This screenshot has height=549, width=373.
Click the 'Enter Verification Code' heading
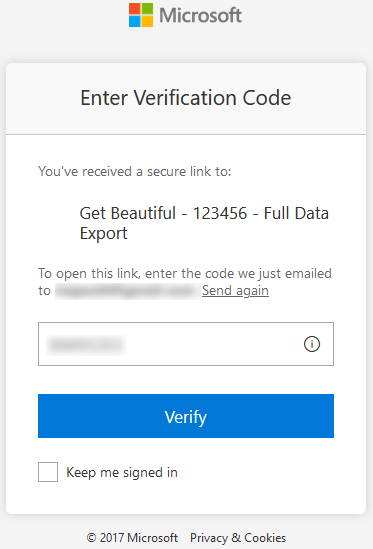click(186, 98)
